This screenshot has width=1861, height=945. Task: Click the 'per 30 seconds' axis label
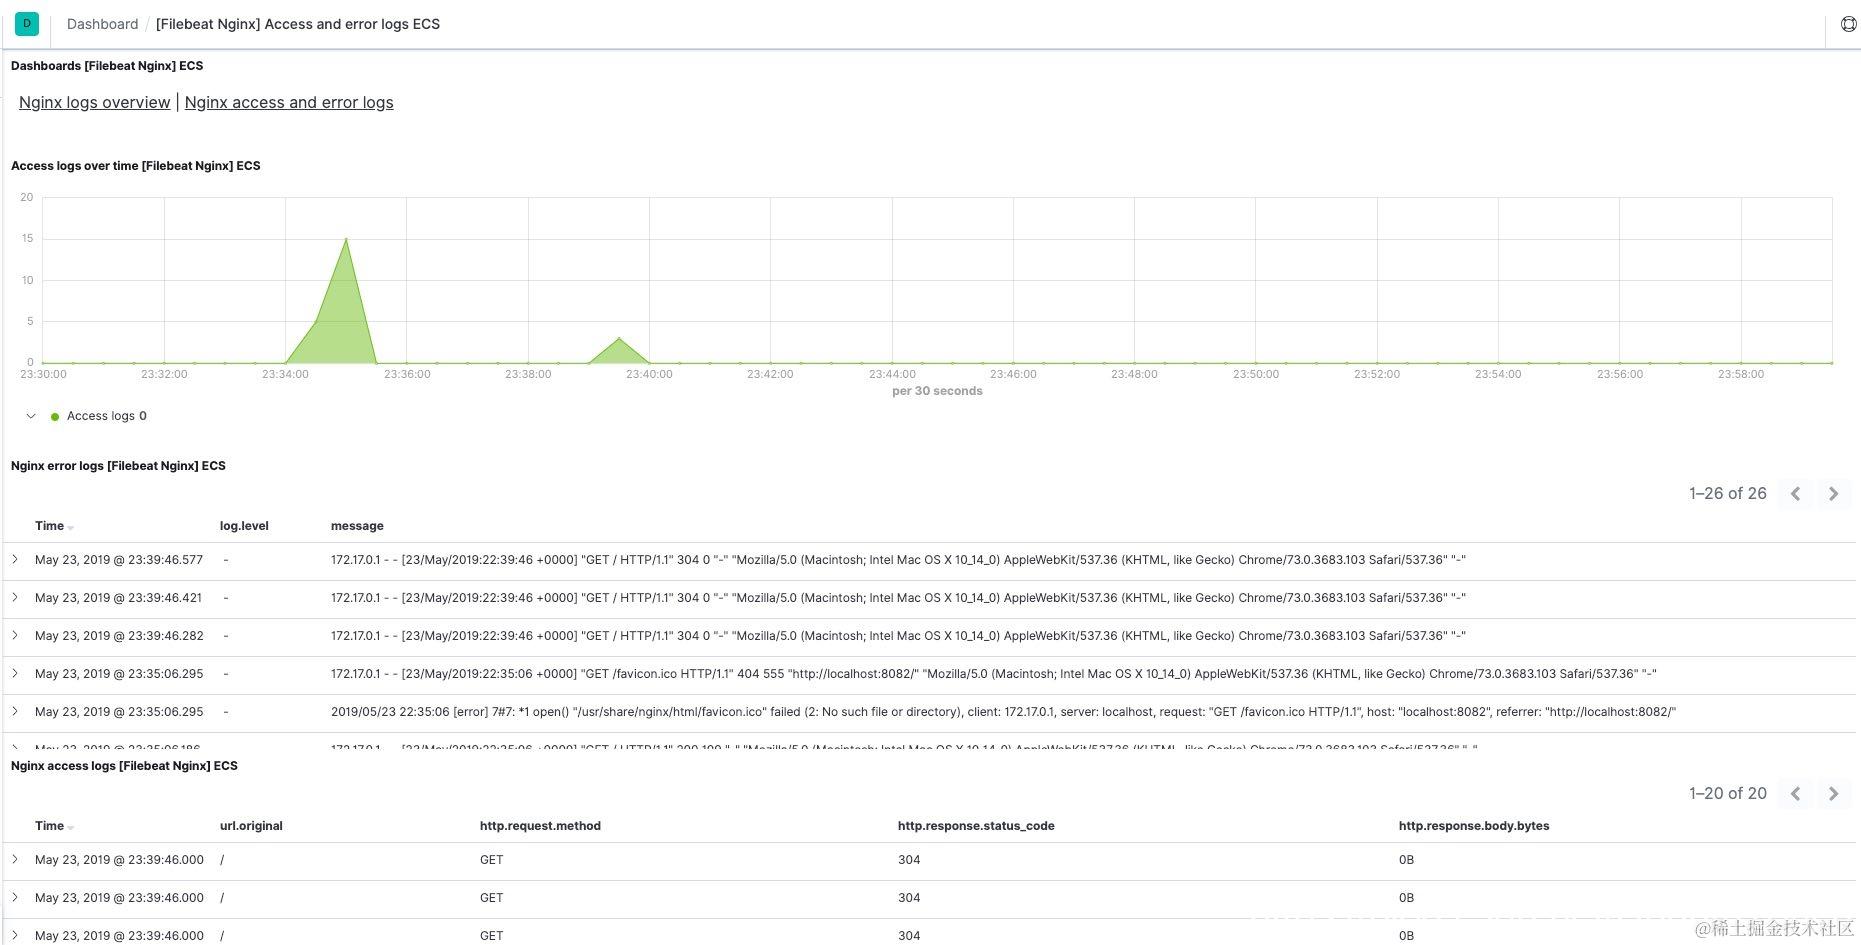[937, 391]
